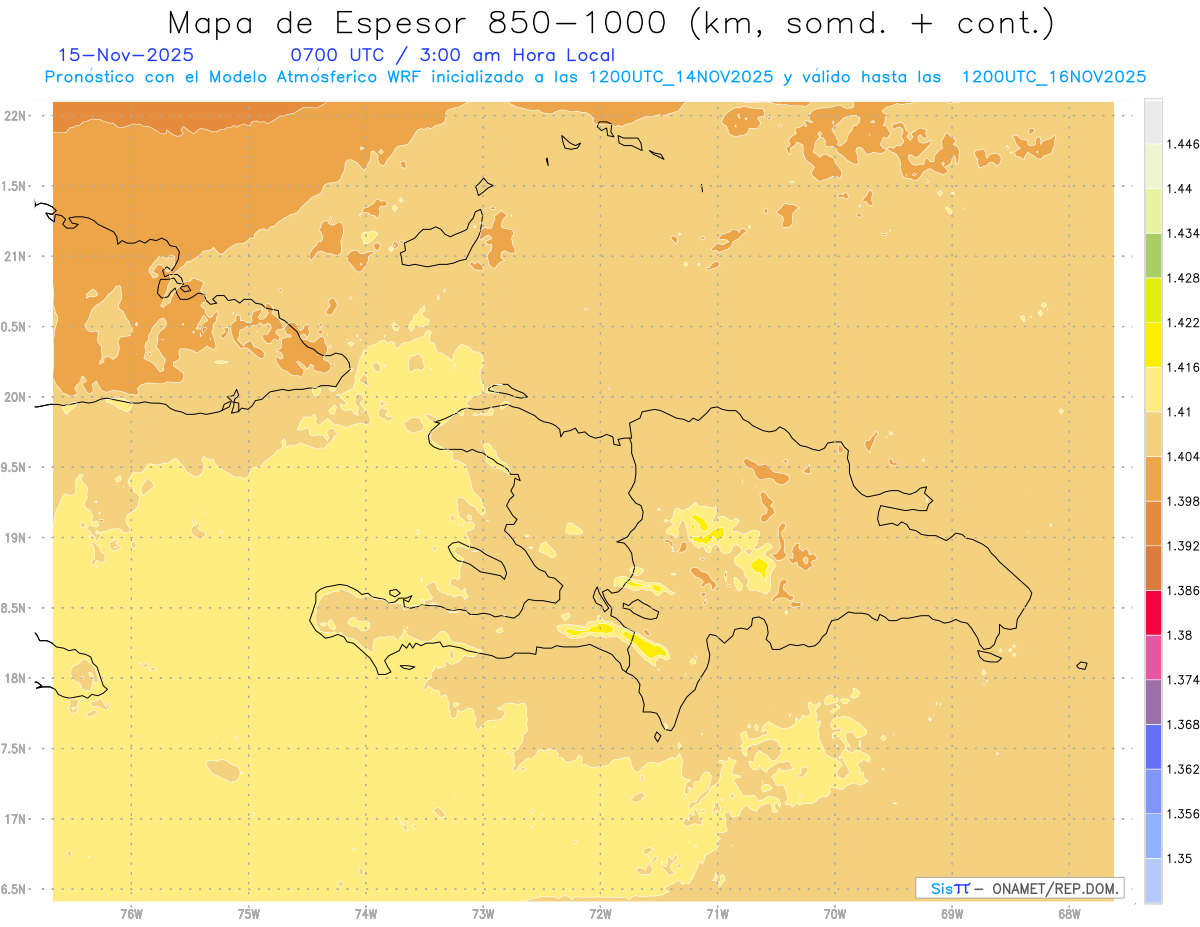Click the legend value 1.446
This screenshot has height=927, width=1200.
pos(1185,144)
